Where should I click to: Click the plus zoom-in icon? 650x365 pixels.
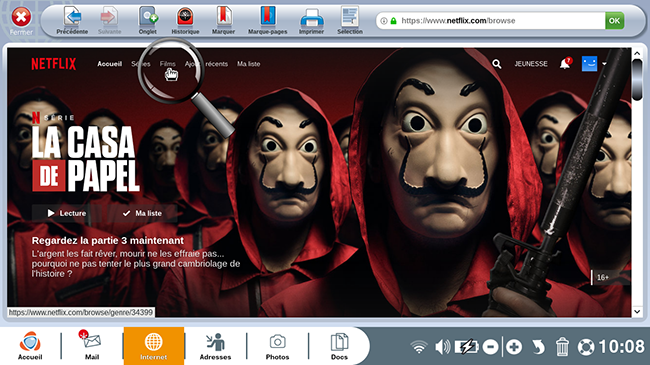(x=514, y=347)
